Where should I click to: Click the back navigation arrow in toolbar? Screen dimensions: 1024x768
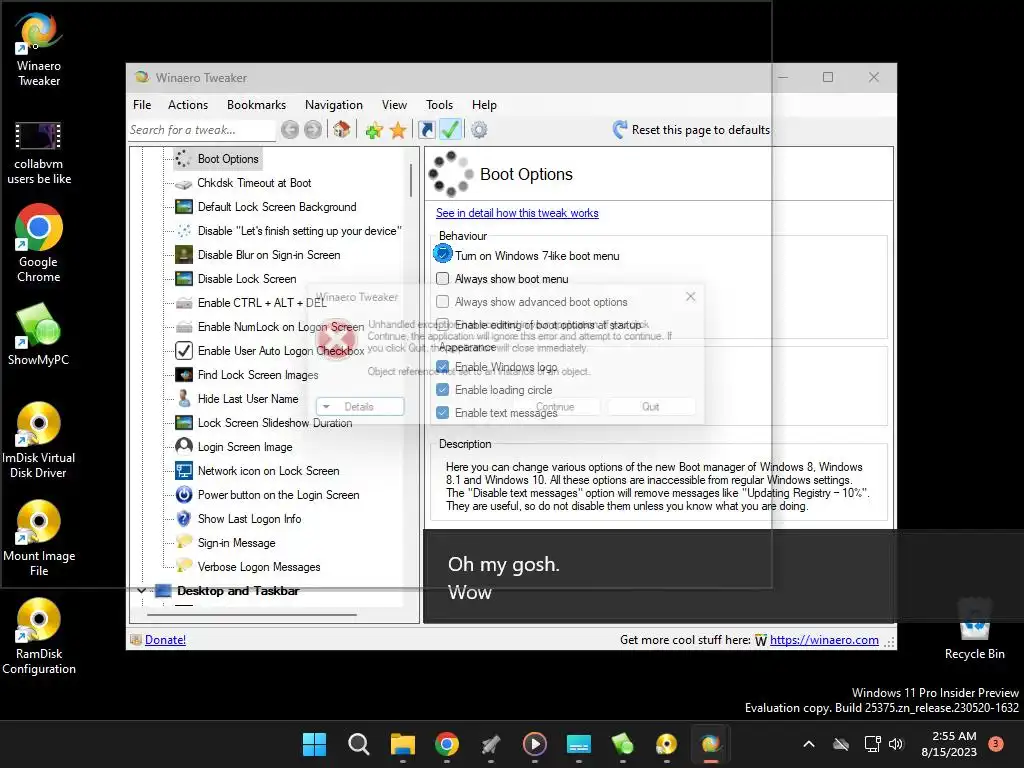[290, 130]
